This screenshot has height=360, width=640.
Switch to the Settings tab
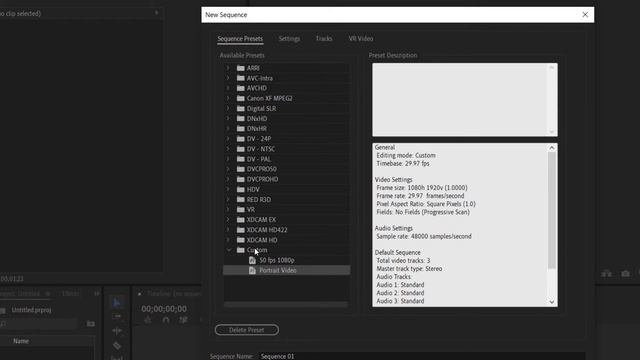pyautogui.click(x=289, y=39)
